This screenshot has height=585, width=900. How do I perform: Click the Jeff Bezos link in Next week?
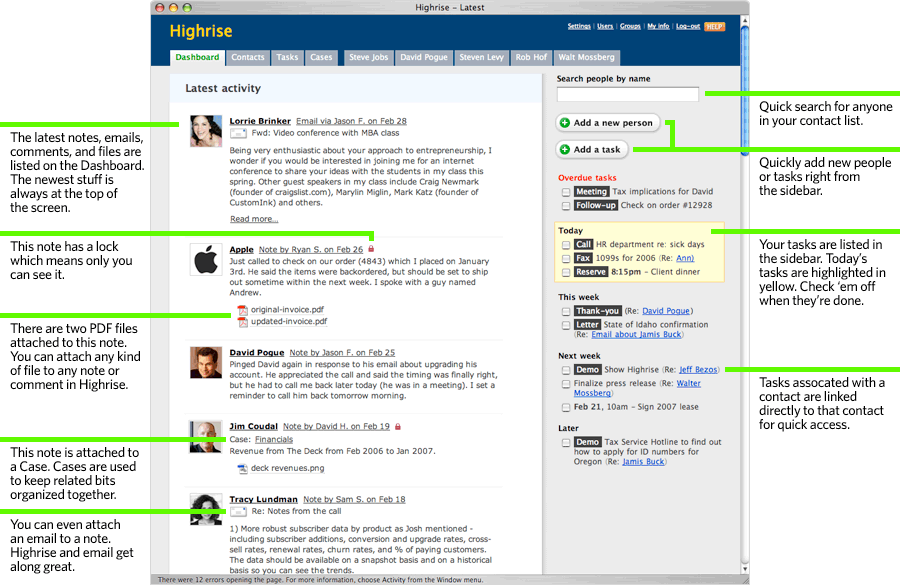pos(698,370)
